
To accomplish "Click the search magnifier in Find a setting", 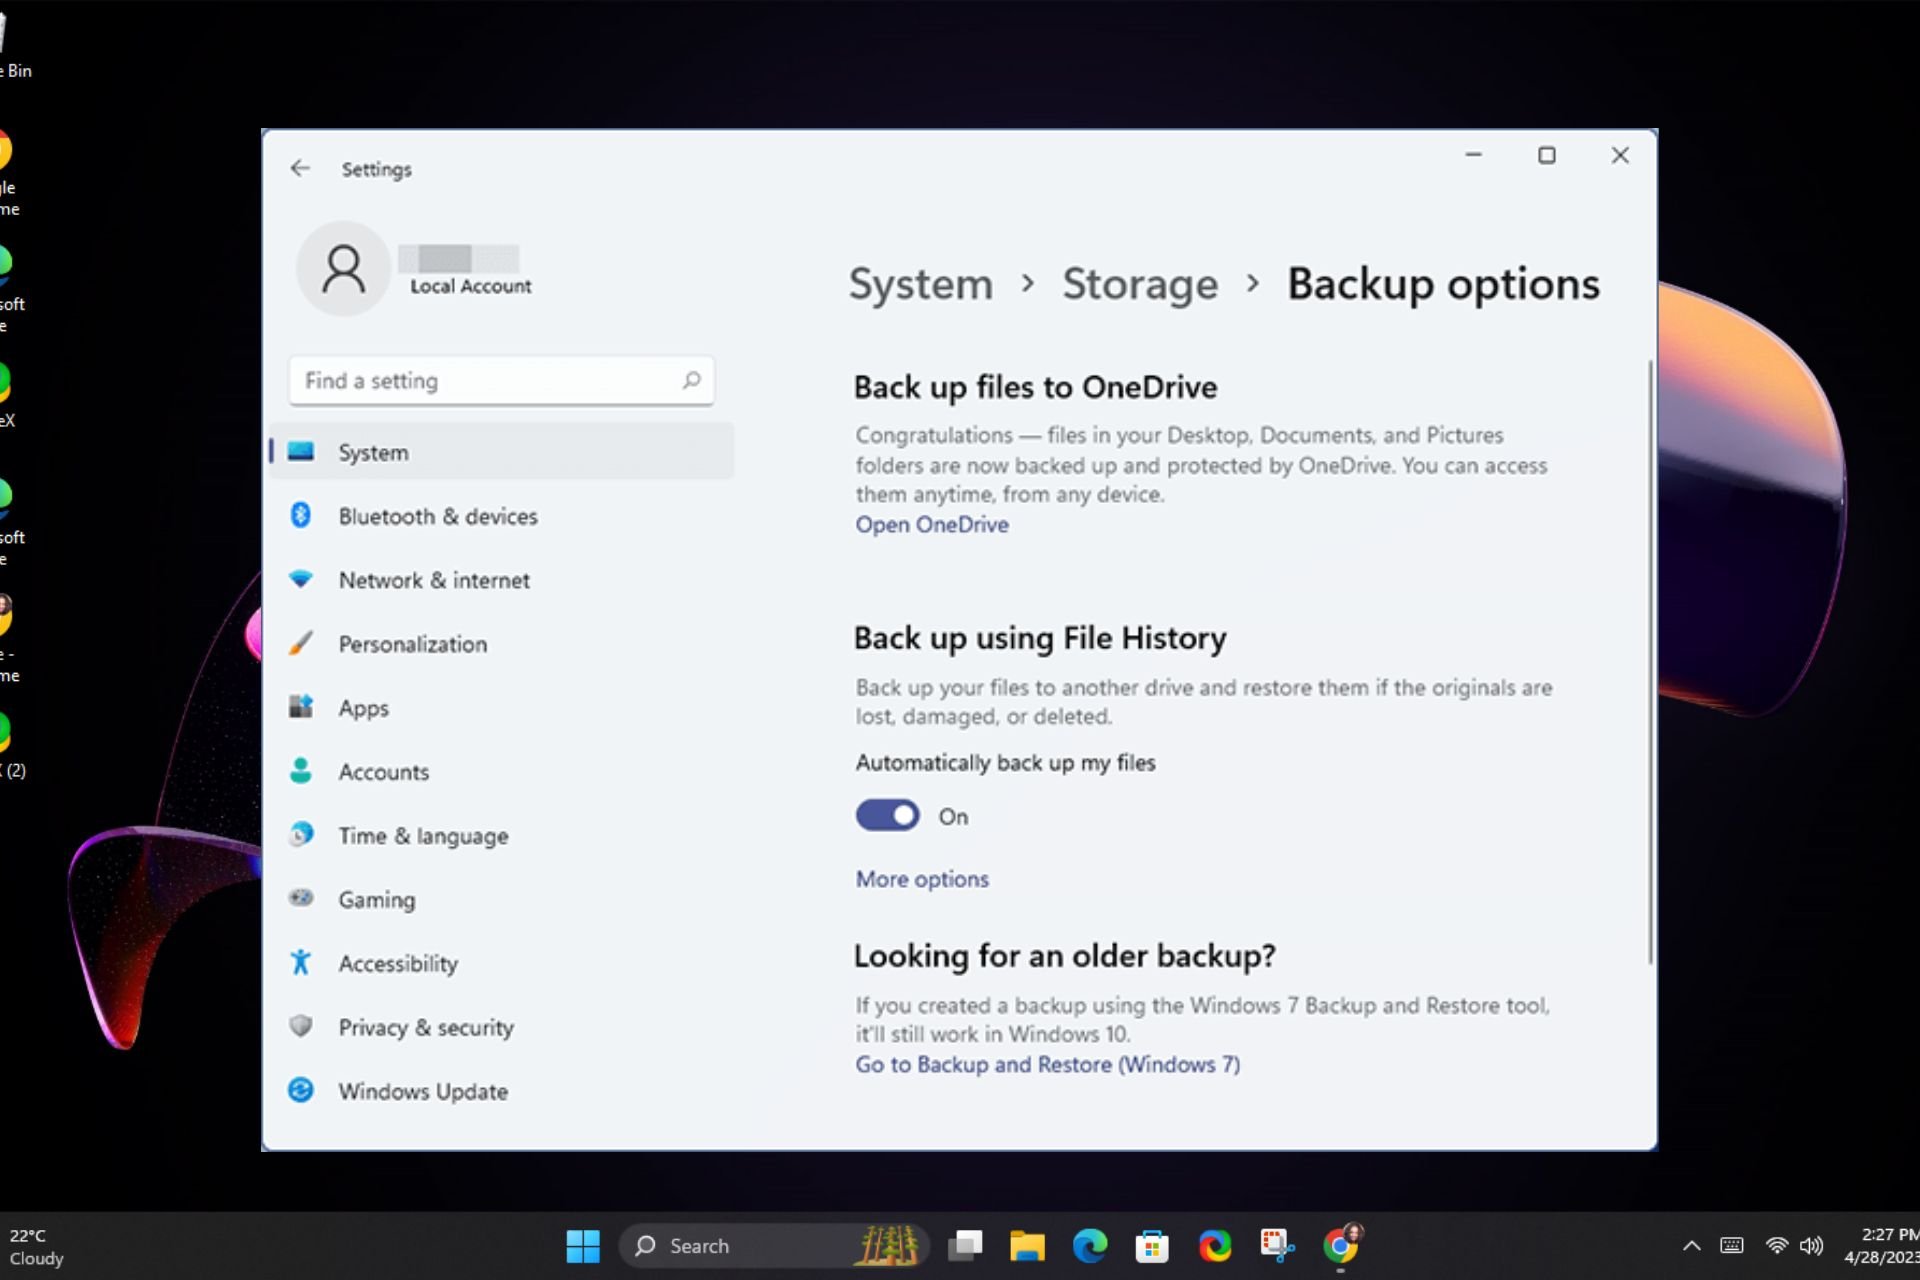I will (x=692, y=380).
